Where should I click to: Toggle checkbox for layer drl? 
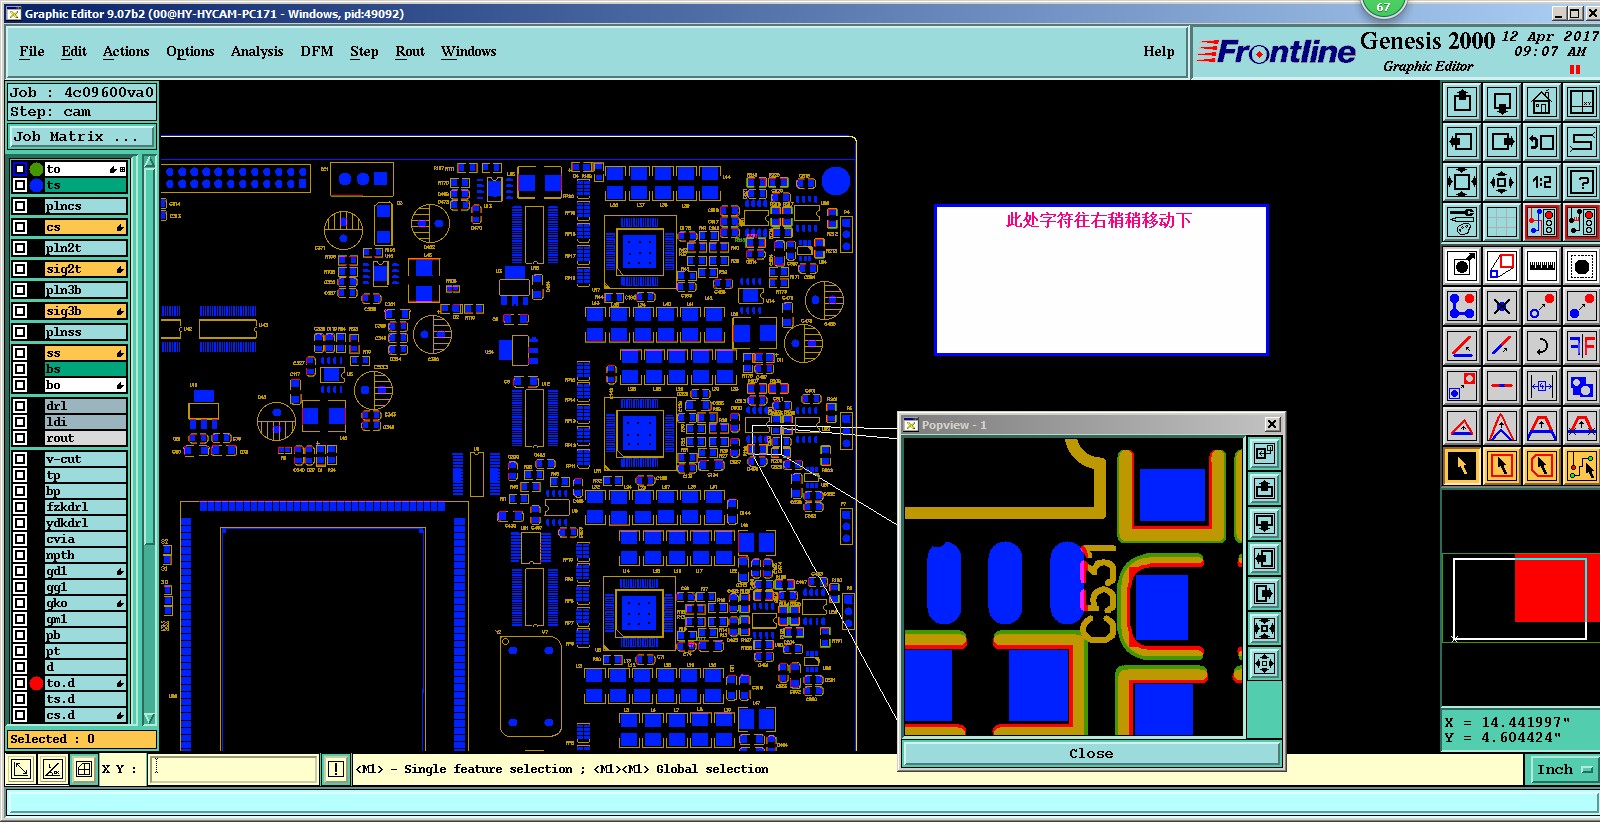(20, 406)
